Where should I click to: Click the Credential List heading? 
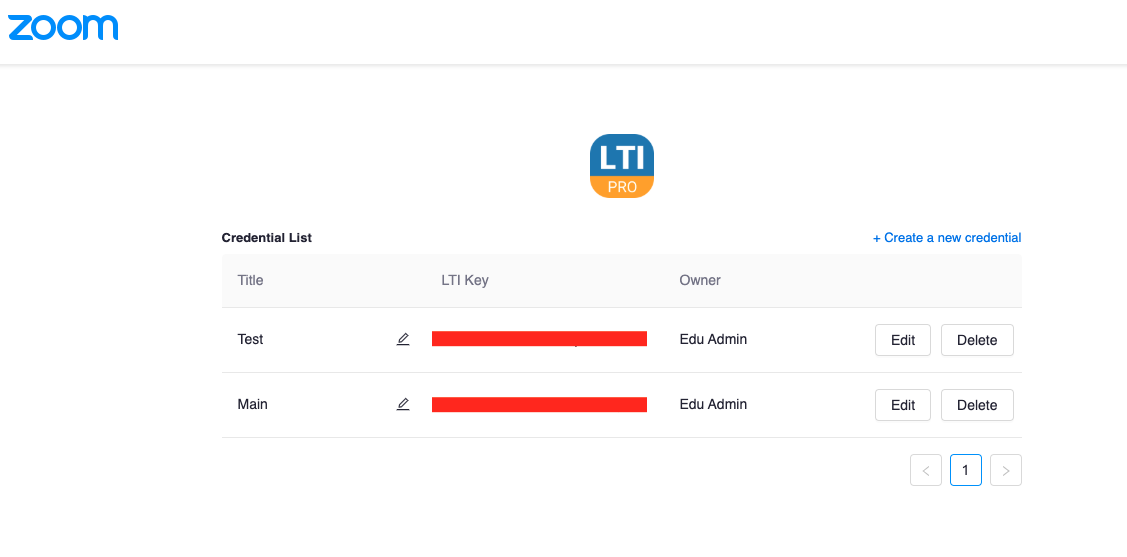pos(267,238)
